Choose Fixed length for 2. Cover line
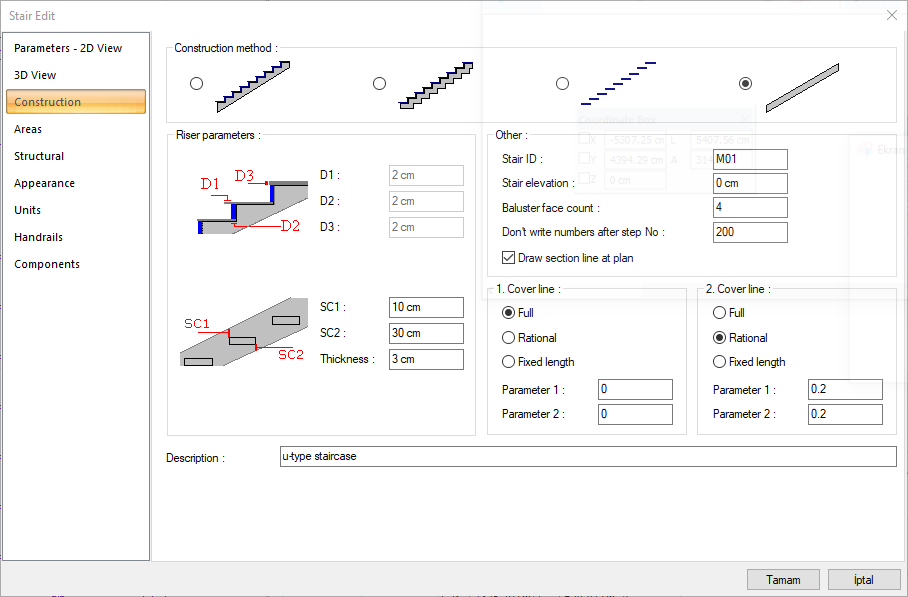This screenshot has width=908, height=597. (719, 362)
